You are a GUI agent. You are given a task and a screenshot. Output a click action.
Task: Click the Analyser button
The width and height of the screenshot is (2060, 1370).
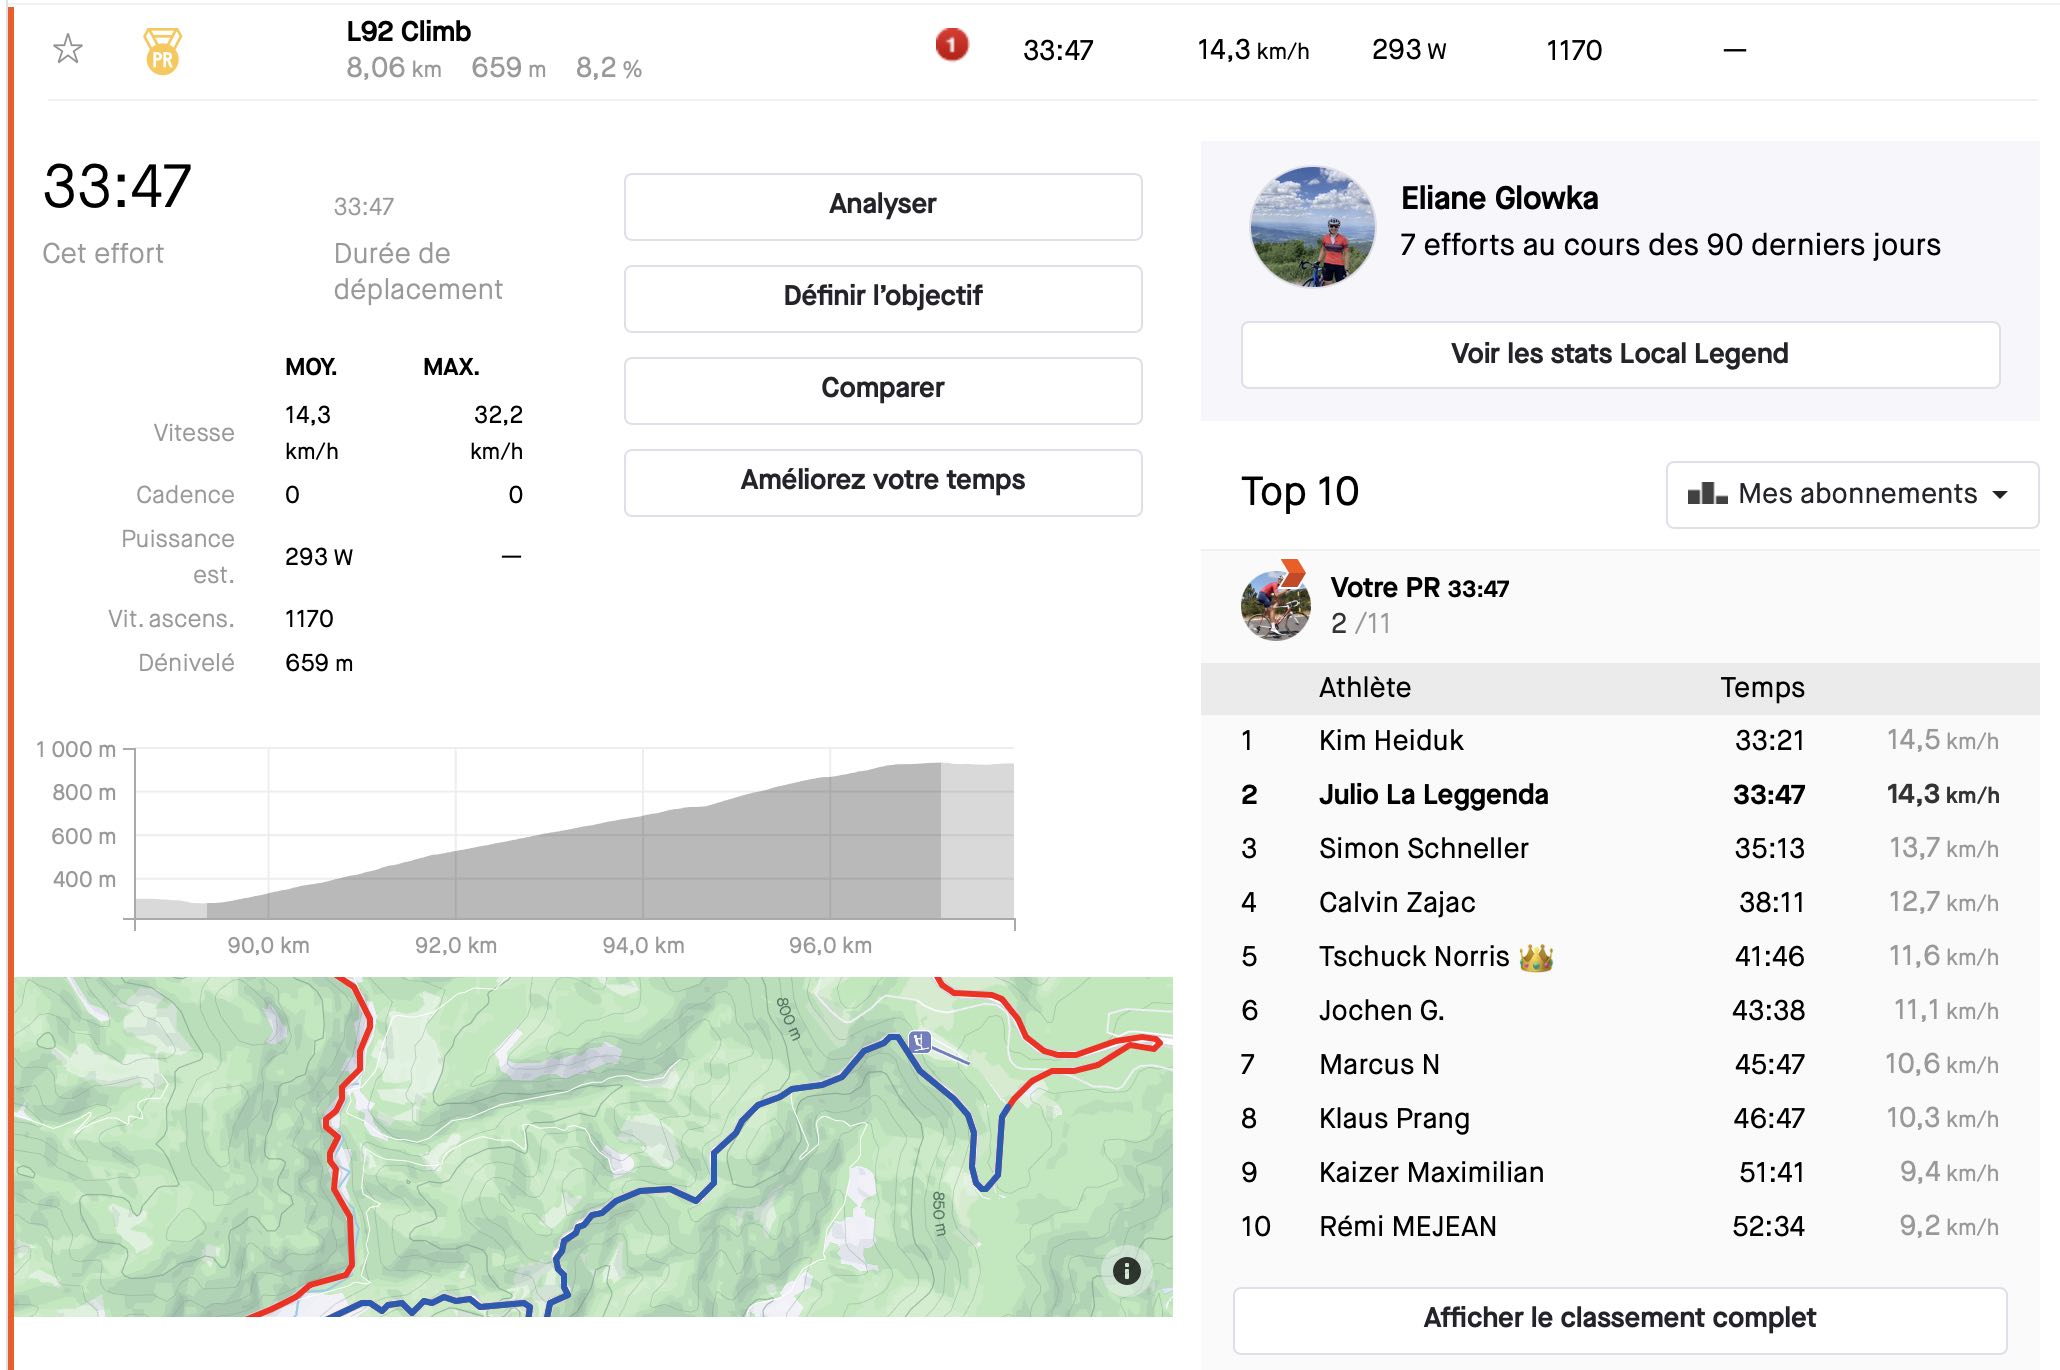(882, 205)
